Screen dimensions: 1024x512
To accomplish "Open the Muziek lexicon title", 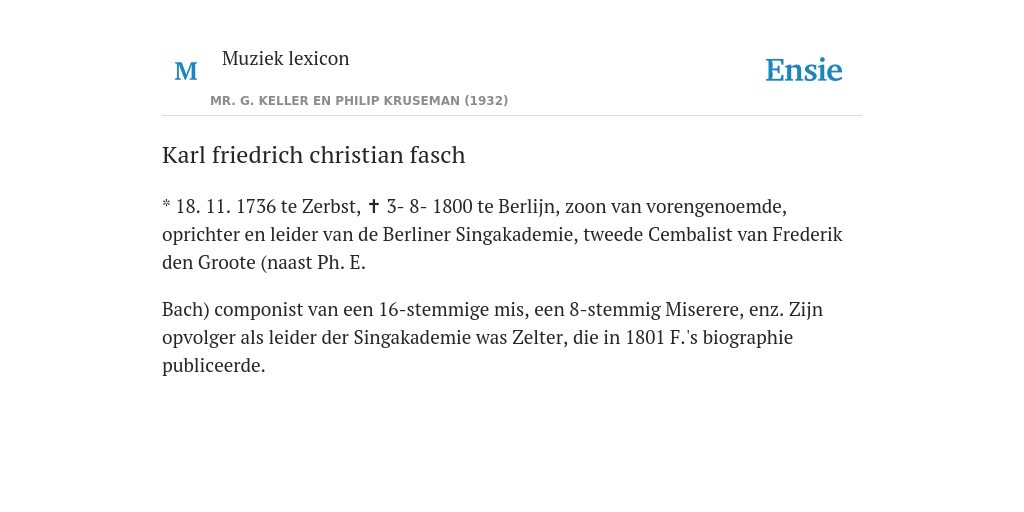I will 285,59.
